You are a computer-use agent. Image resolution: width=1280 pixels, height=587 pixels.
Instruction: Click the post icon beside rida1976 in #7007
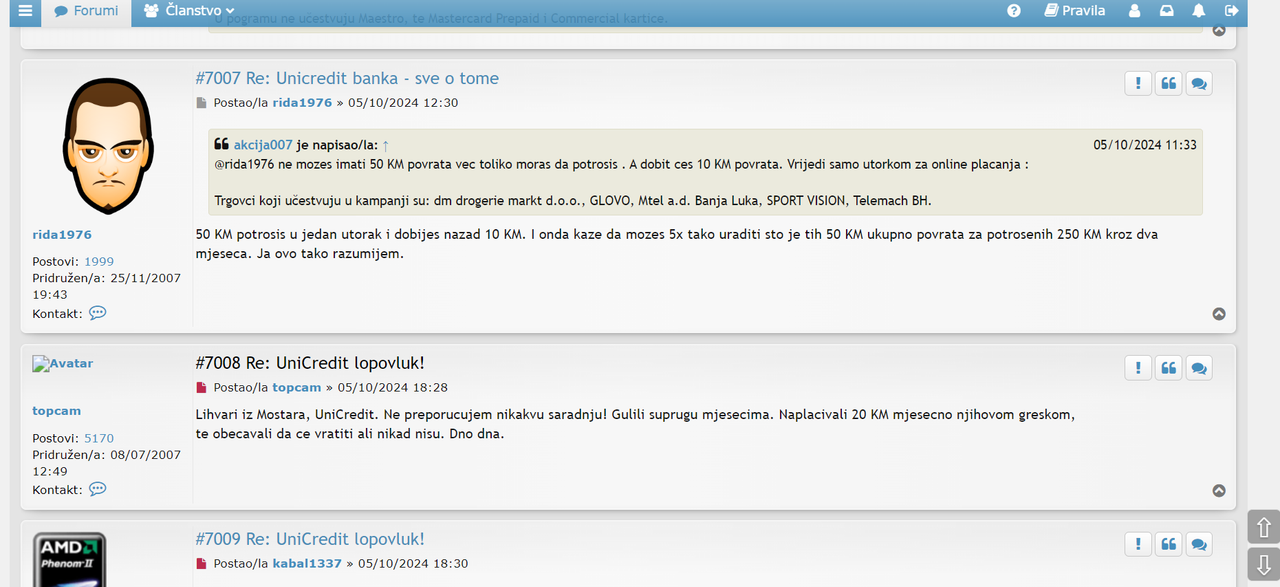pos(201,103)
